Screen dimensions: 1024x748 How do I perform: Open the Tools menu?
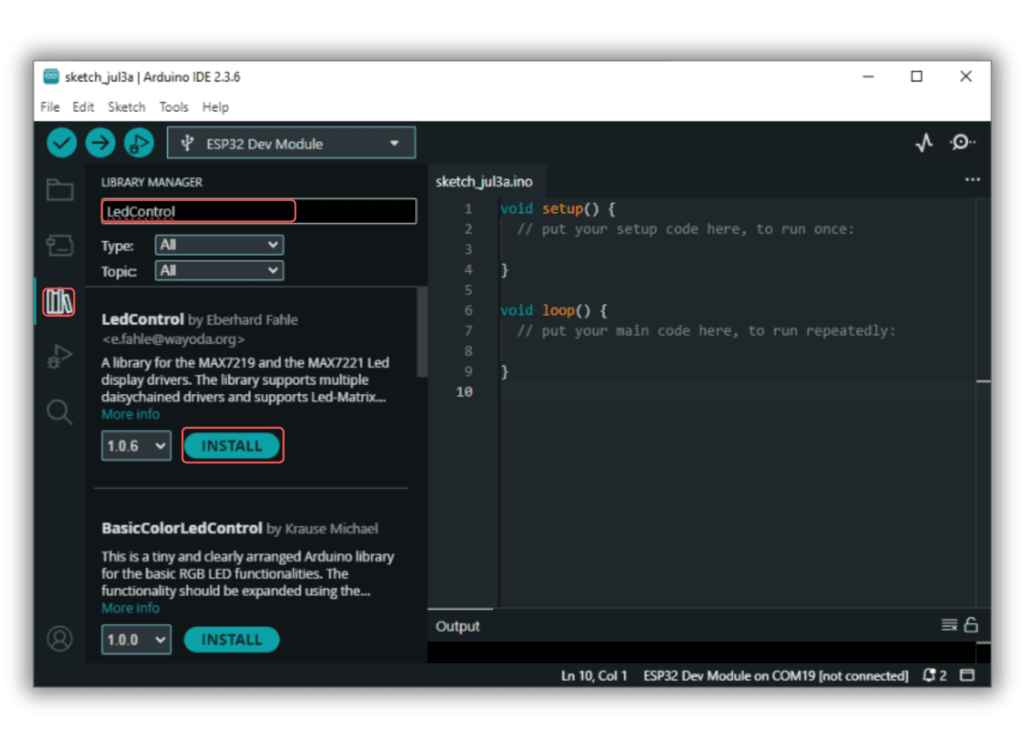[x=174, y=107]
